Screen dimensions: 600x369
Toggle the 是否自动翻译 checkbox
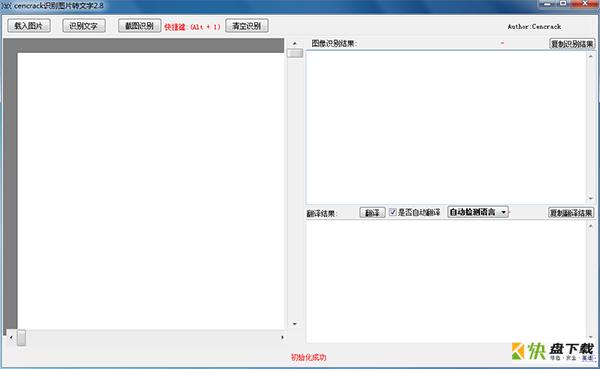[x=393, y=212]
